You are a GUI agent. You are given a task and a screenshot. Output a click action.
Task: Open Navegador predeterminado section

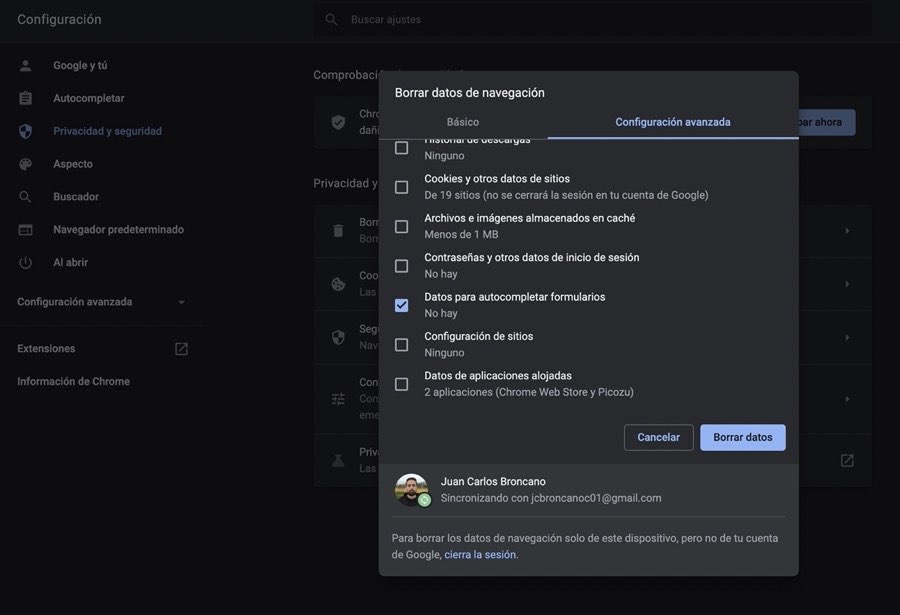118,230
